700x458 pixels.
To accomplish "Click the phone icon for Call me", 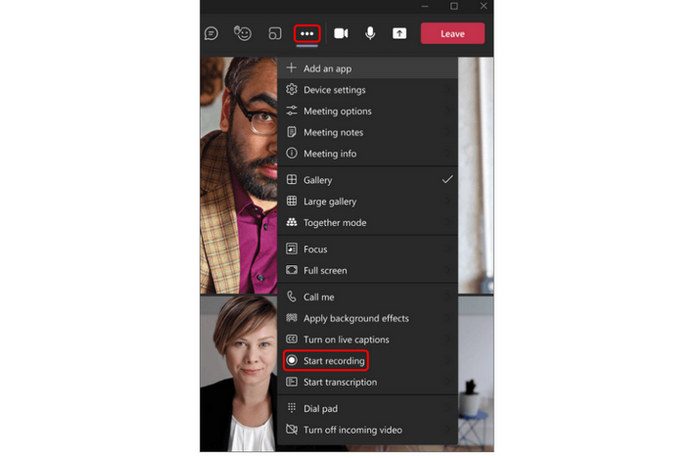I will tap(292, 296).
